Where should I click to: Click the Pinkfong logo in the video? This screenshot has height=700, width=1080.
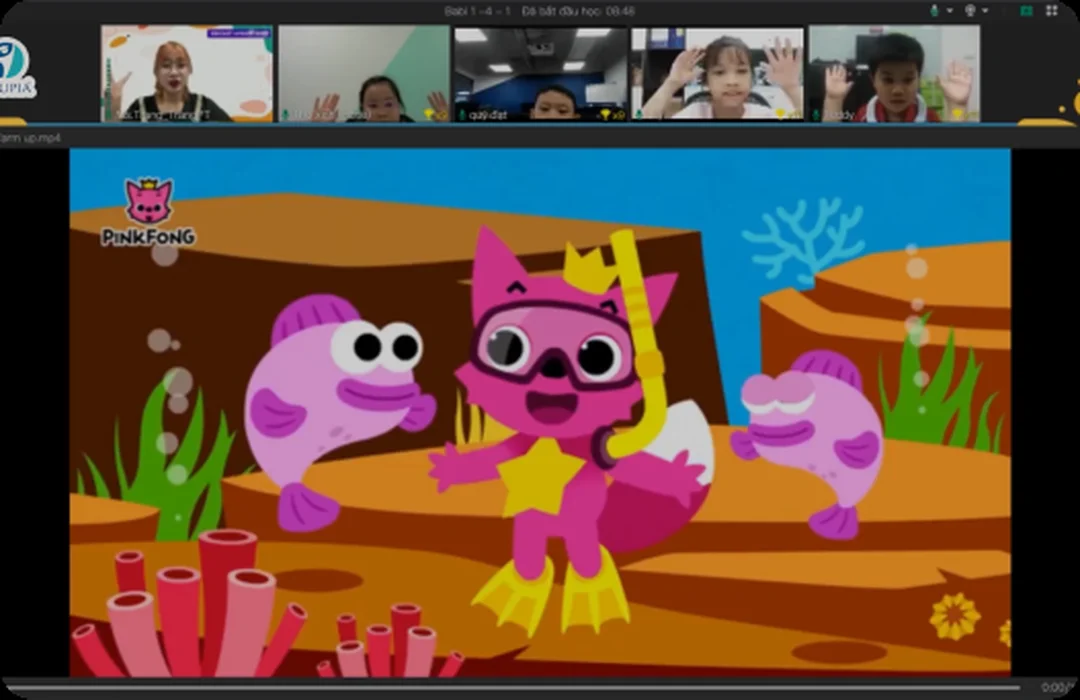click(x=148, y=212)
